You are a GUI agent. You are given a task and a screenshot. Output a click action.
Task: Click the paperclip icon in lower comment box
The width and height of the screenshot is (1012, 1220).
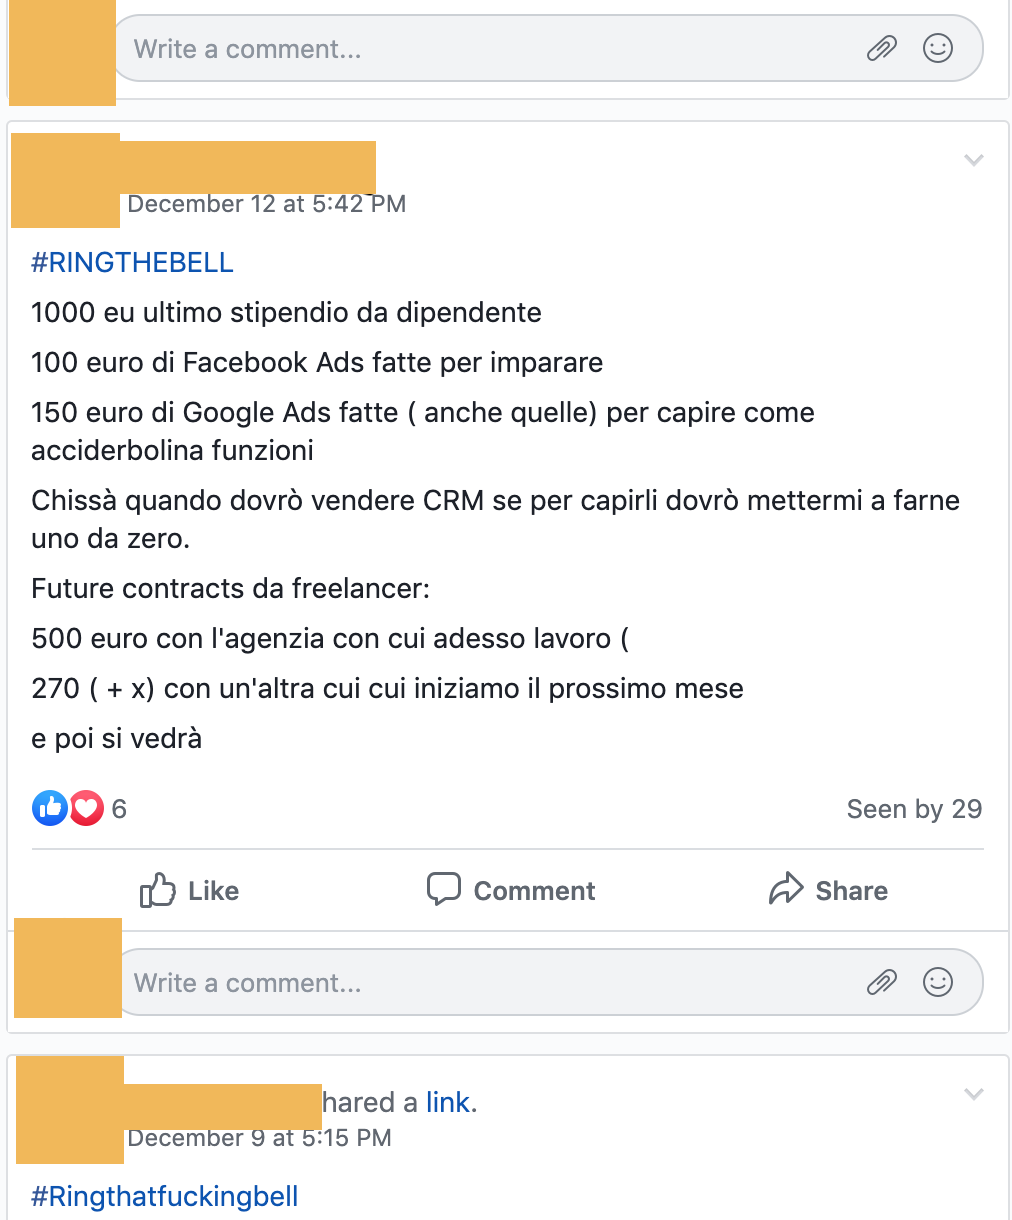click(881, 982)
